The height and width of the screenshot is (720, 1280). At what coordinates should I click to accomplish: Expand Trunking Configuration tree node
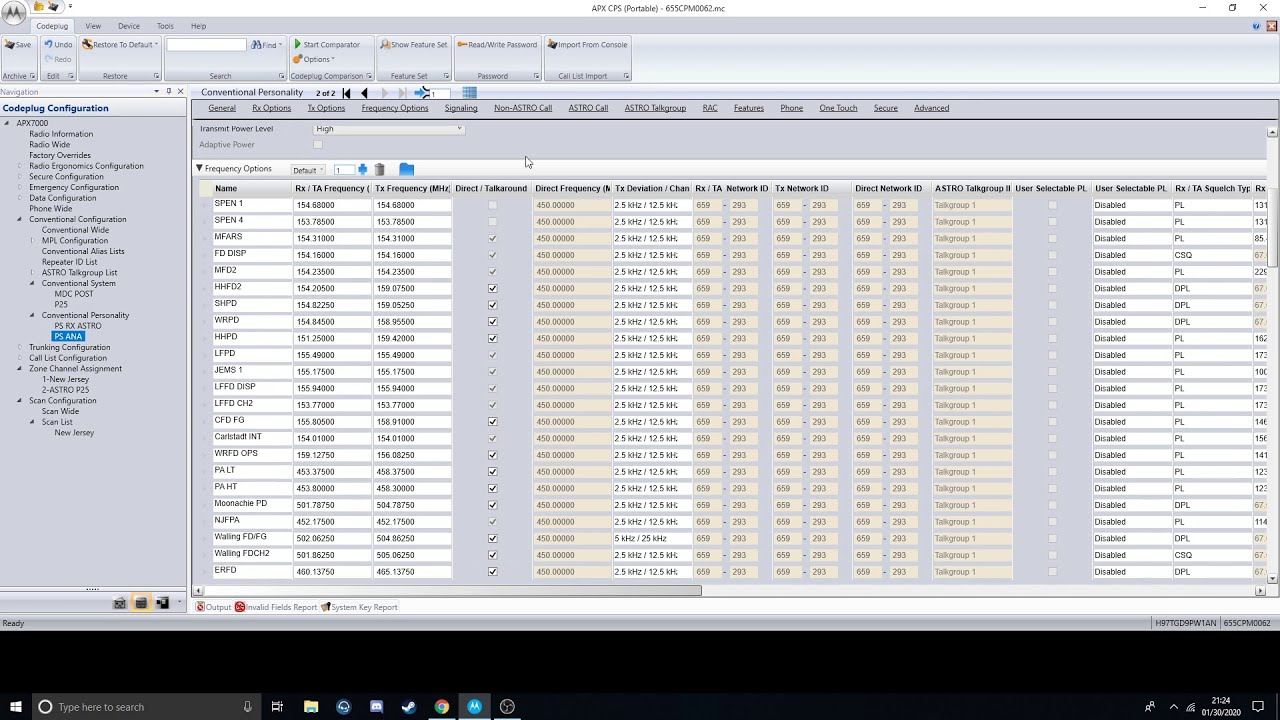coord(20,347)
